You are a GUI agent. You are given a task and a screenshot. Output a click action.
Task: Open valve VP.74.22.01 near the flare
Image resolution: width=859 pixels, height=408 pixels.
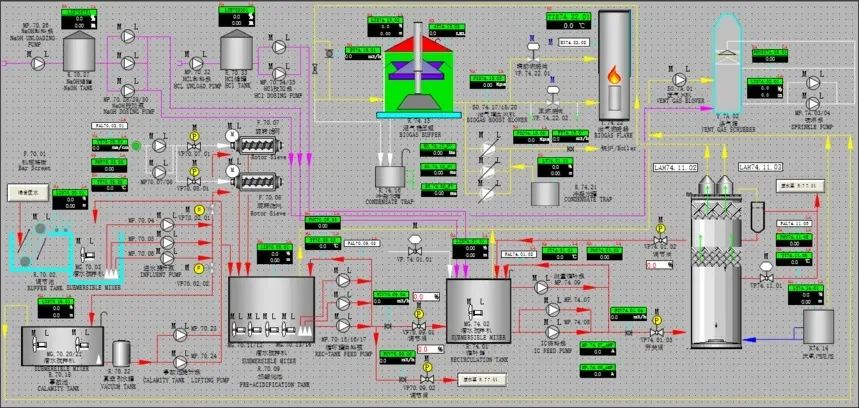(x=533, y=50)
